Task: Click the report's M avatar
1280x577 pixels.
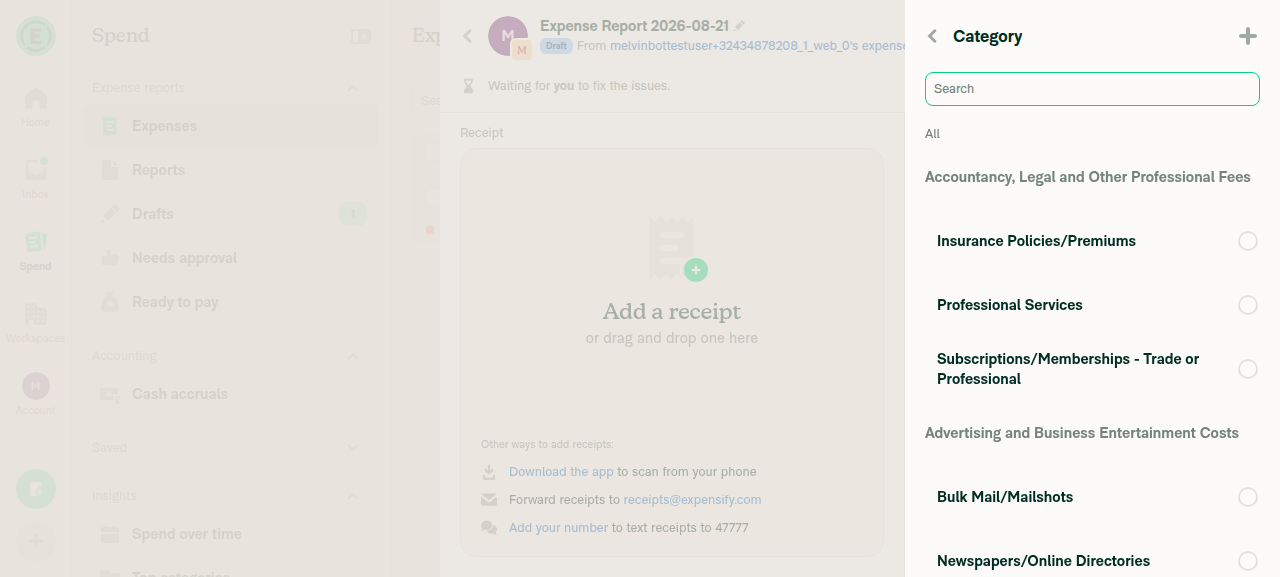Action: [508, 36]
